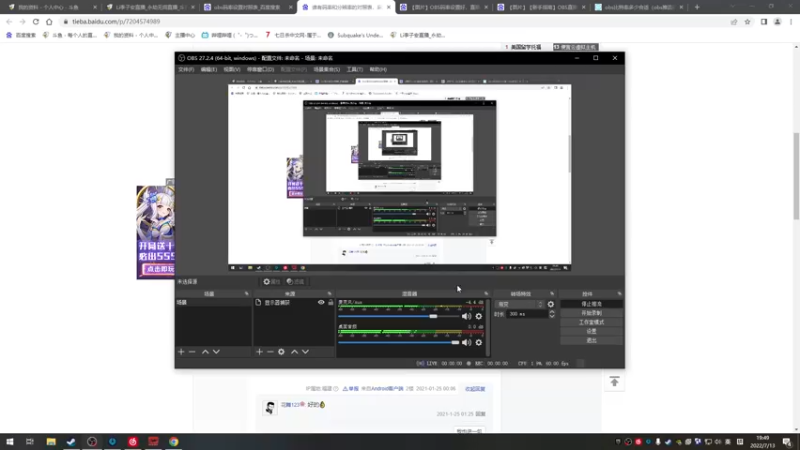Move scene down with arrow
Image resolution: width=800 pixels, height=450 pixels.
pos(216,352)
